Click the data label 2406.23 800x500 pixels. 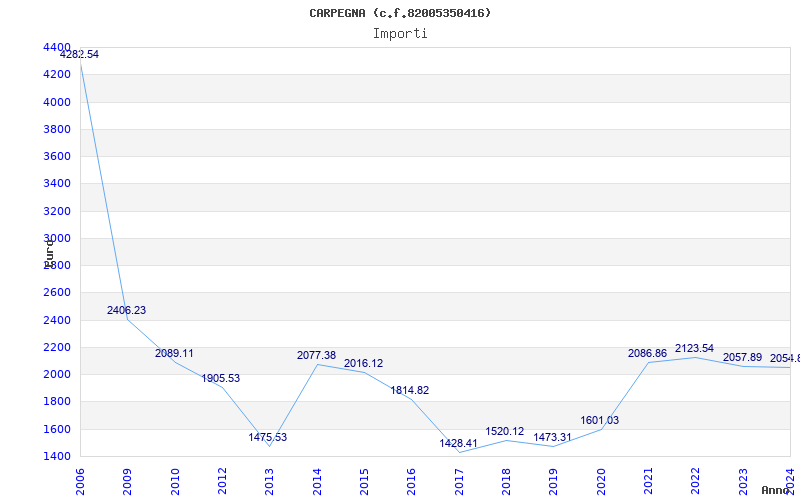tap(126, 310)
